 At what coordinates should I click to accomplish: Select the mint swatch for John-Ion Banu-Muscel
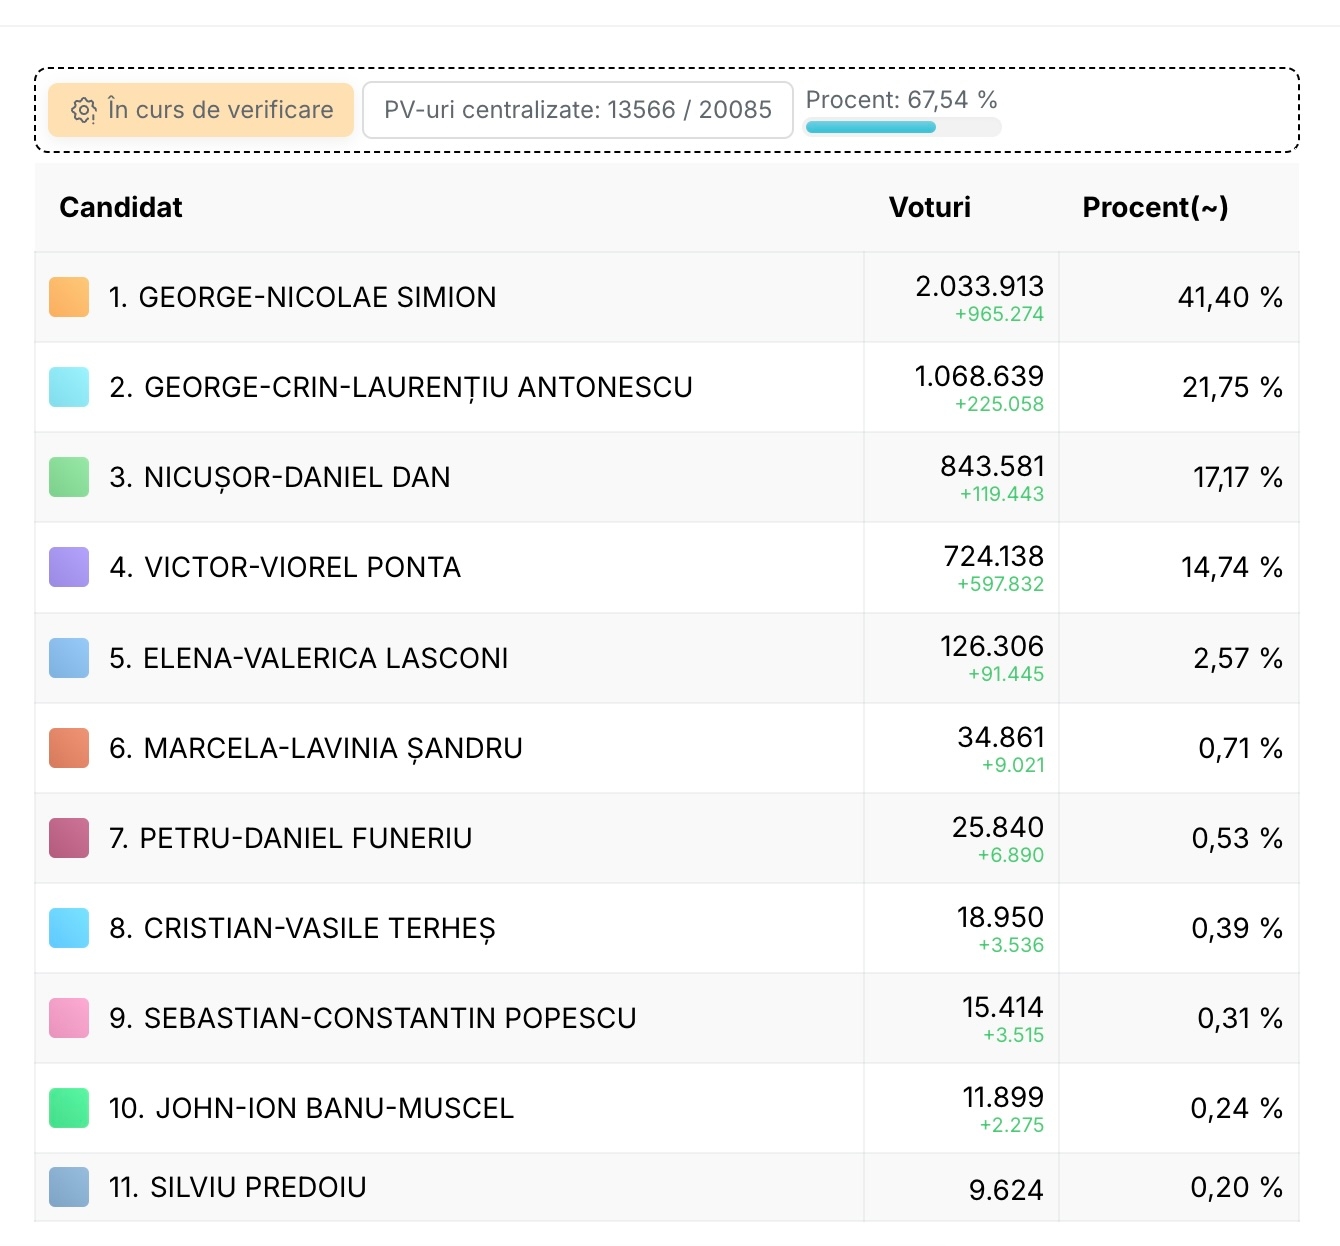pos(69,1108)
